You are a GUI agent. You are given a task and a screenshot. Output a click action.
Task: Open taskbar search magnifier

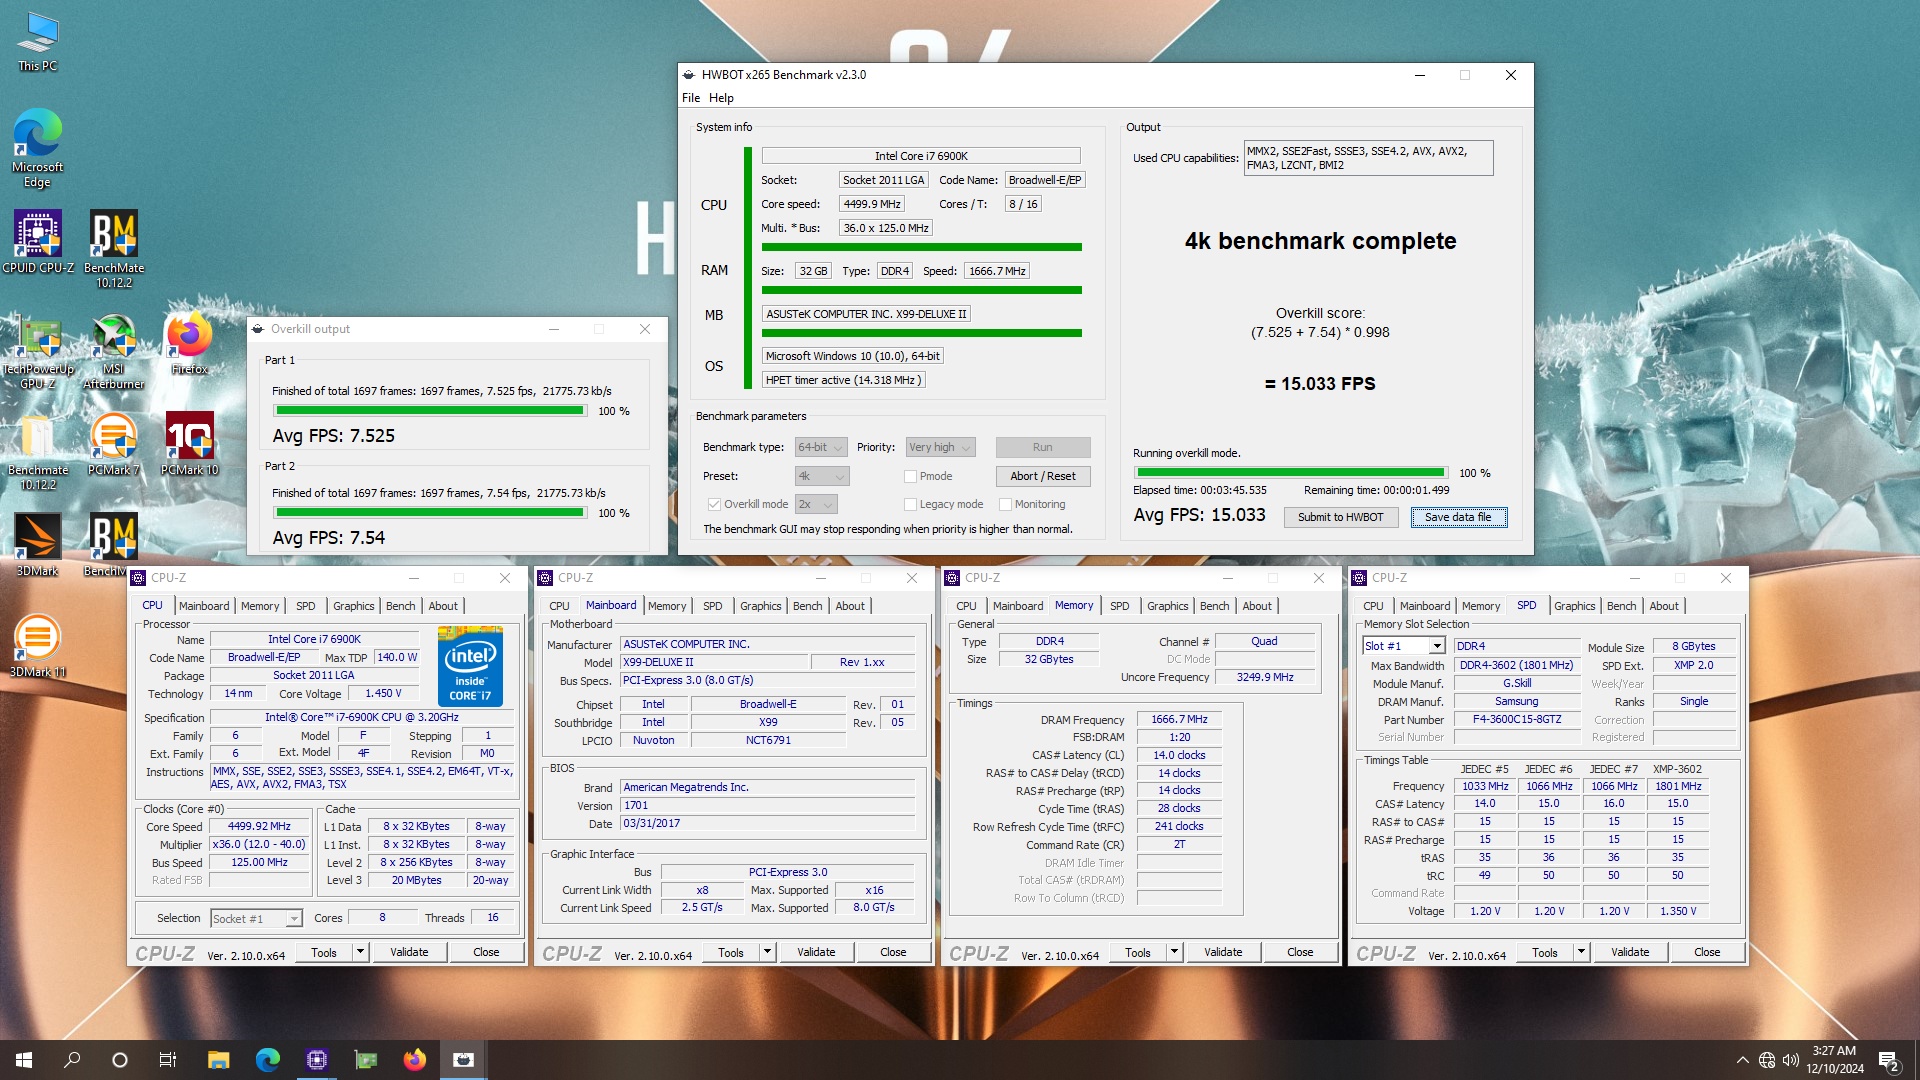(x=72, y=1060)
